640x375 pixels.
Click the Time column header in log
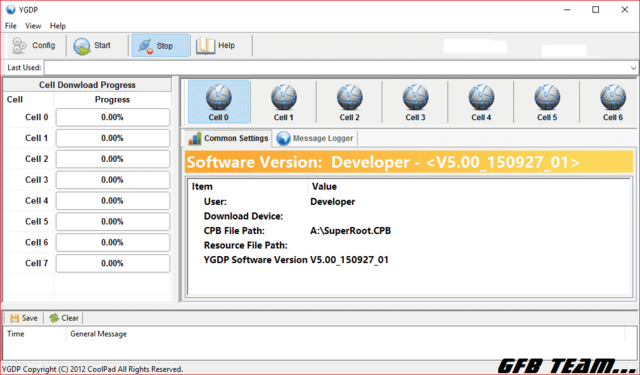[x=16, y=334]
